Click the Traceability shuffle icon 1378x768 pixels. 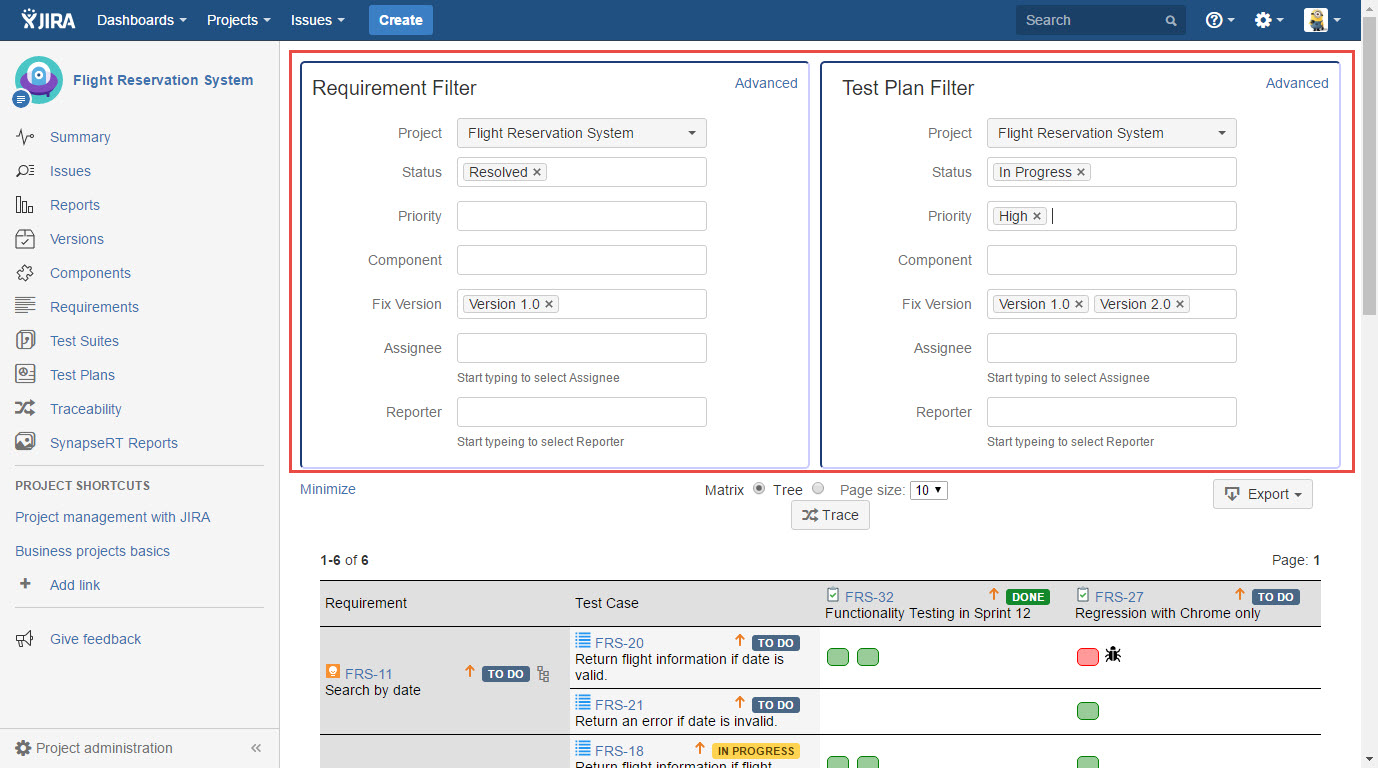pyautogui.click(x=25, y=409)
